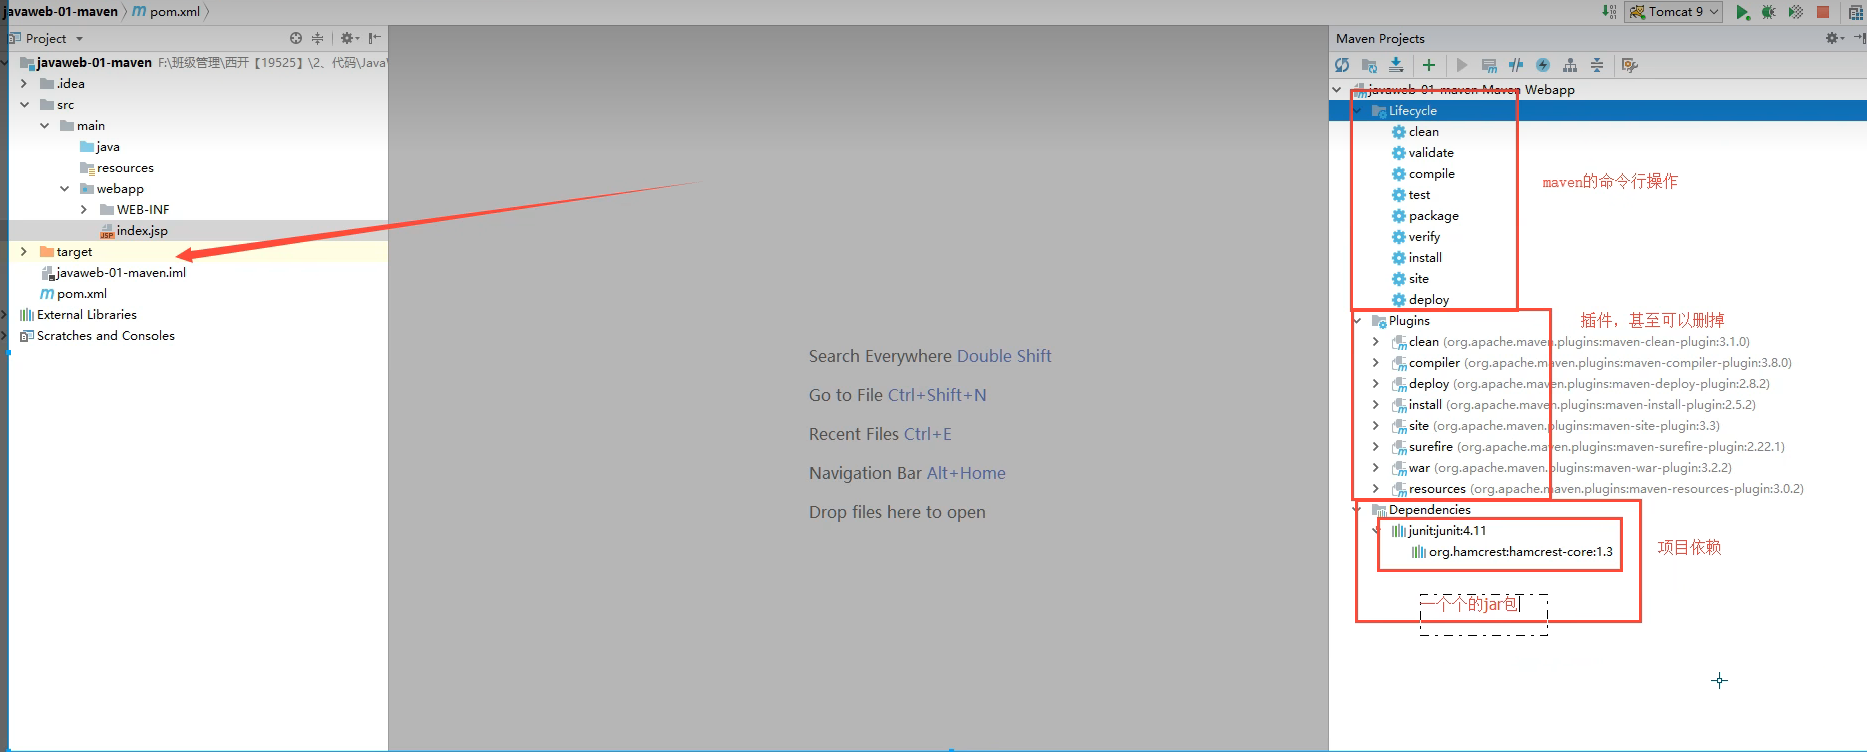Collapse the main folder
This screenshot has height=752, width=1867.
coord(44,126)
